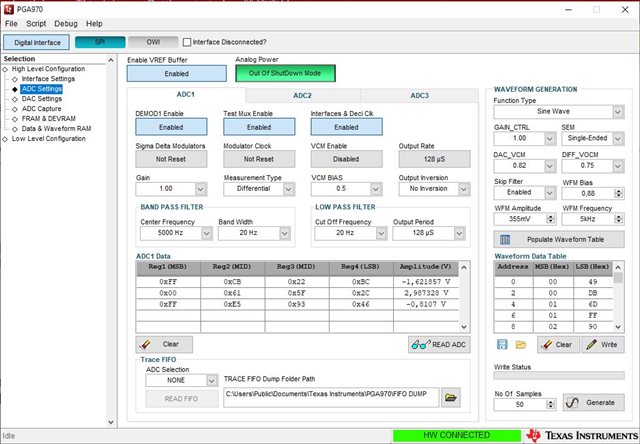Open the Measurement Type dropdown

[x=289, y=189]
